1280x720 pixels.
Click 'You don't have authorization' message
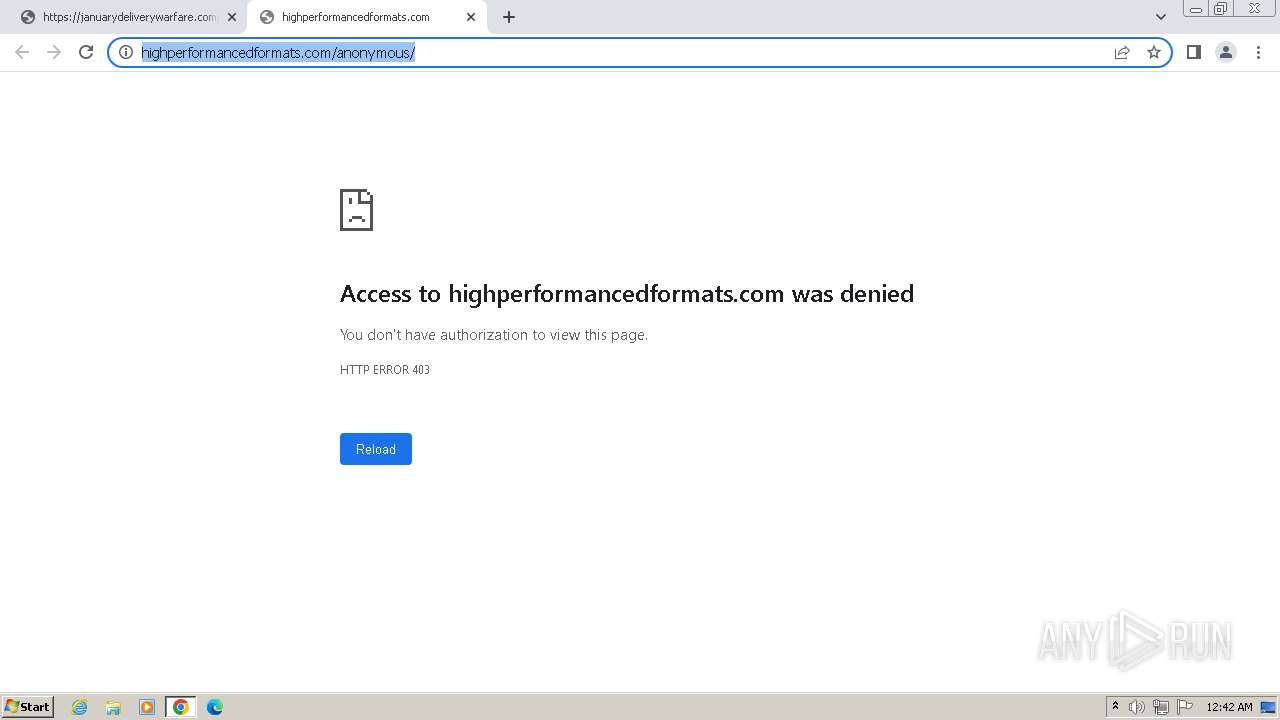click(494, 335)
